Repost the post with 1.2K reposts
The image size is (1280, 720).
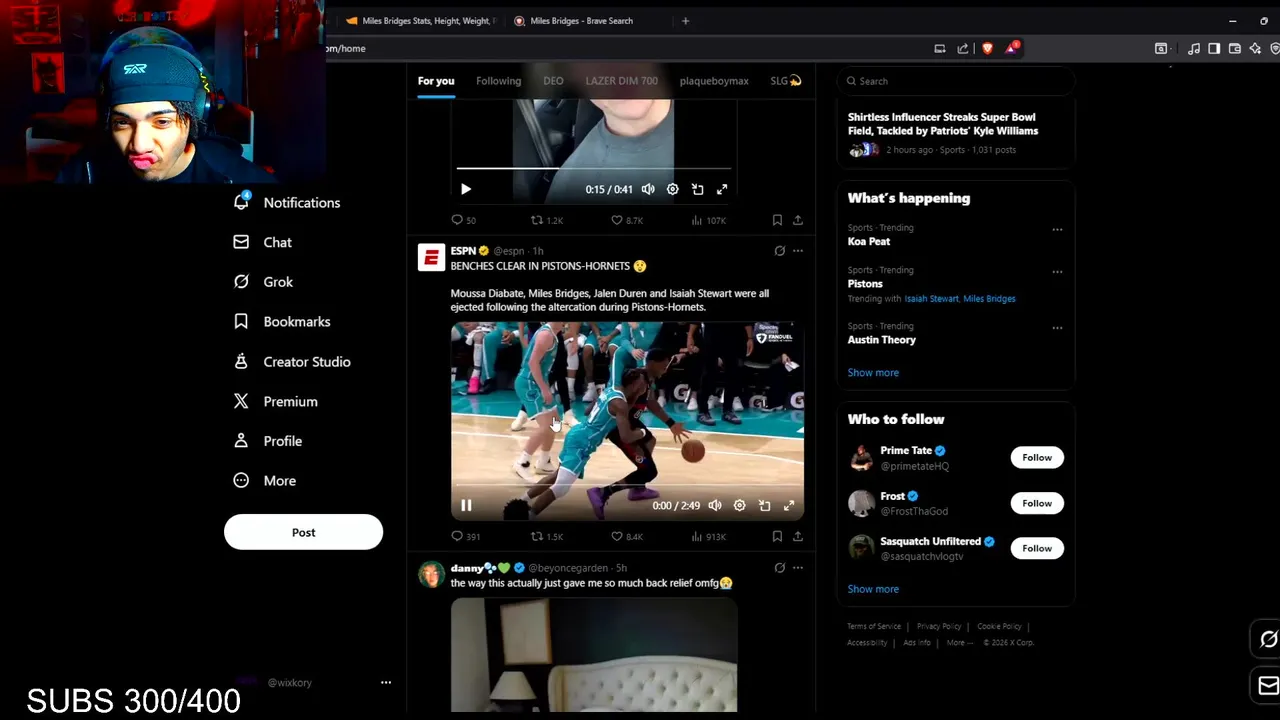click(x=547, y=220)
